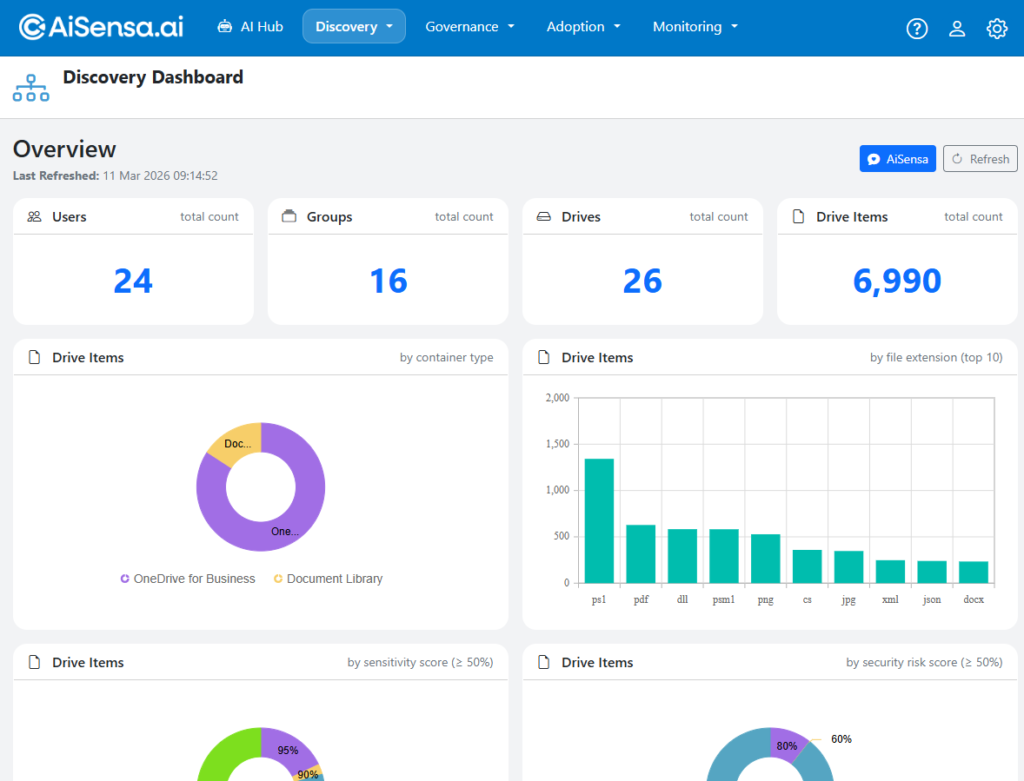Viewport: 1024px width, 781px height.
Task: Click the AiSensa.ai logo
Action: pos(101,27)
